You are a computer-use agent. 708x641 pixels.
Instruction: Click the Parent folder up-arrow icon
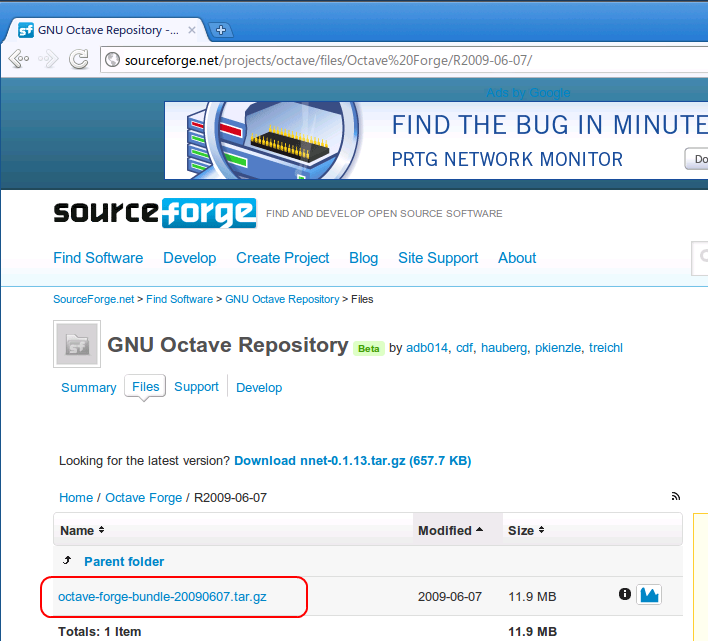[67, 561]
